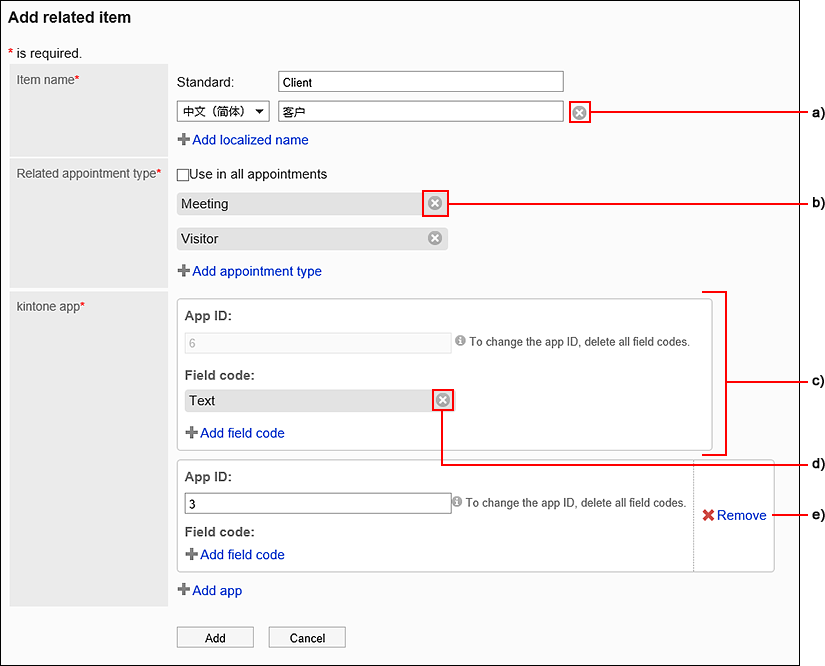Delete the Meeting appointment type

tap(435, 203)
